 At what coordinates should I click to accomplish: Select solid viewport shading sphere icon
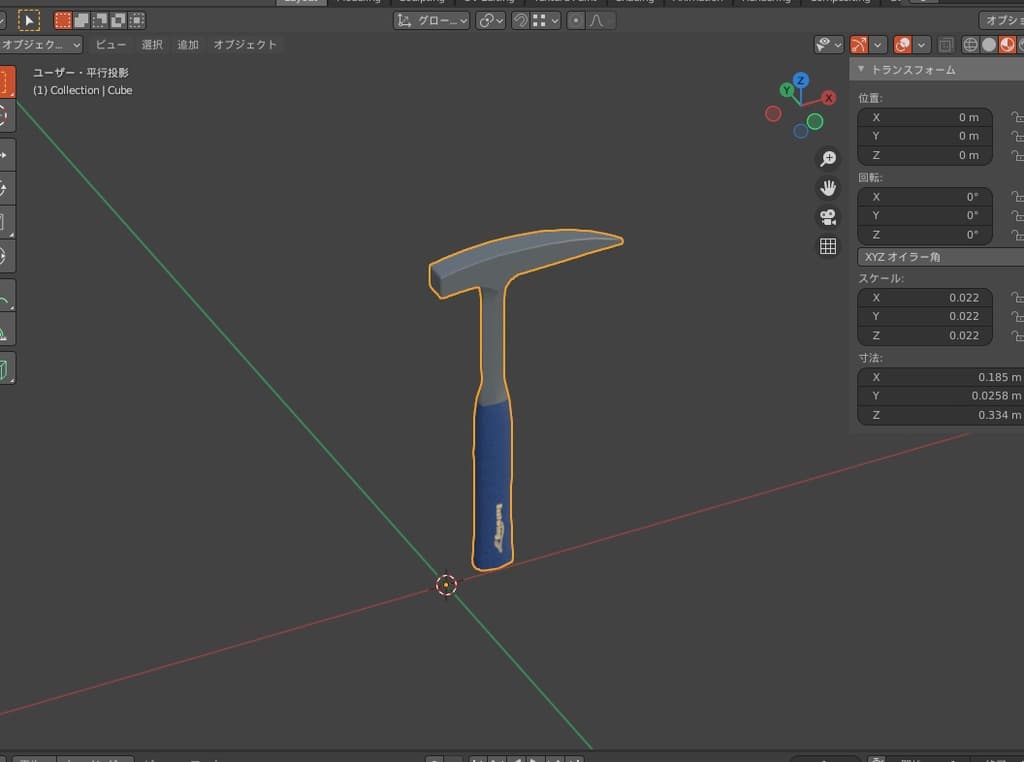[989, 45]
